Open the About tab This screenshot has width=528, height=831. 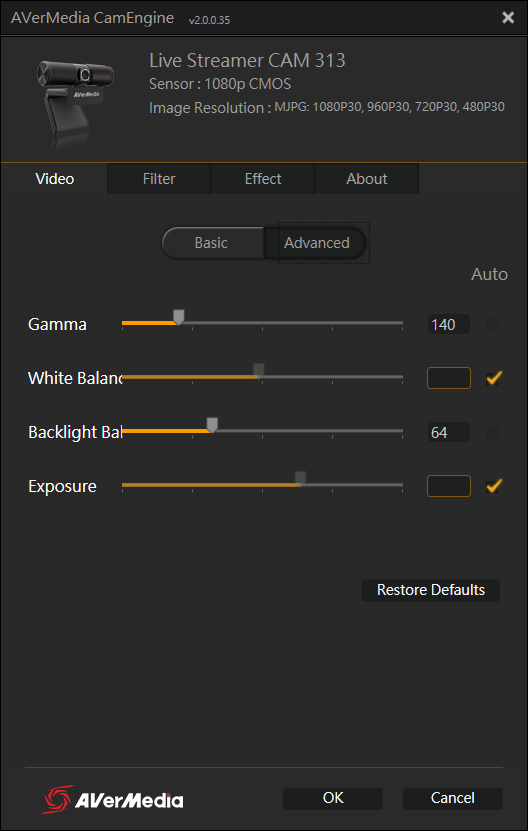click(x=367, y=179)
